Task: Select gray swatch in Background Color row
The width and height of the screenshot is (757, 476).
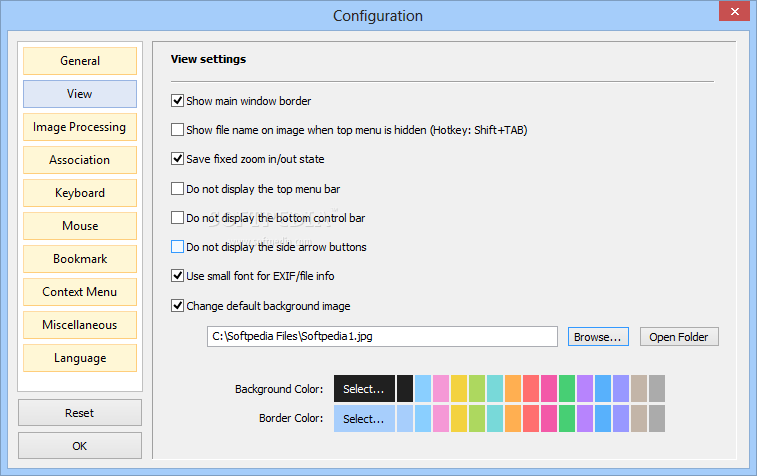Action: pos(657,389)
